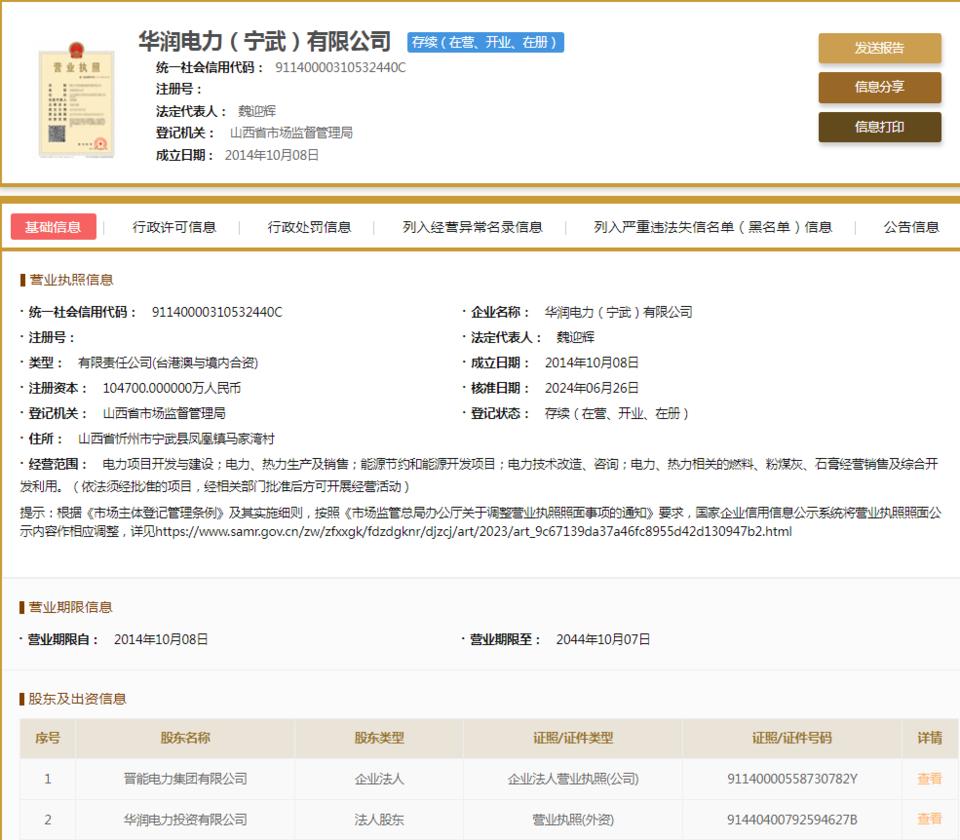Click 查看 for 华润电力投资有限公司
Image resolution: width=960 pixels, height=840 pixels.
(929, 820)
